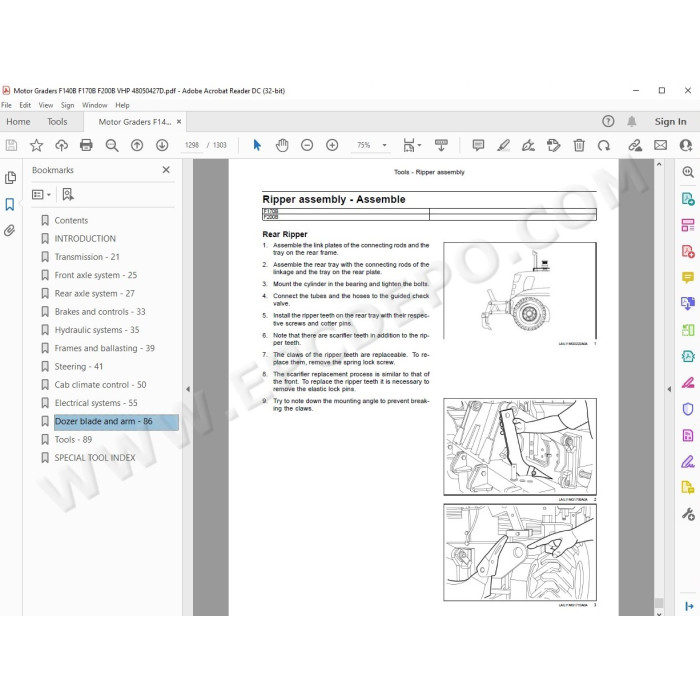Go to previous page arrow
Screen dimensions: 700x700
(x=137, y=145)
